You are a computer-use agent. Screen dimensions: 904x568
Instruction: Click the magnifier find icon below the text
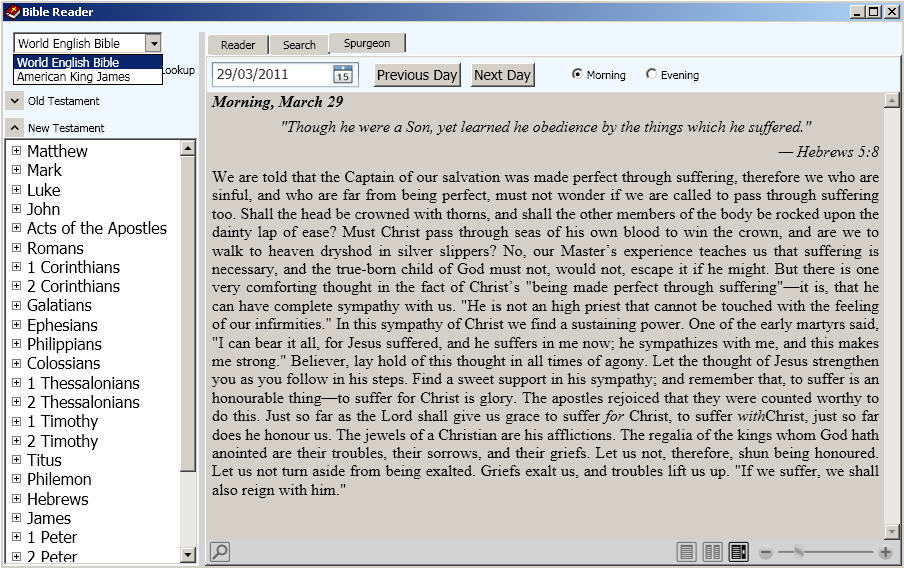(x=220, y=551)
